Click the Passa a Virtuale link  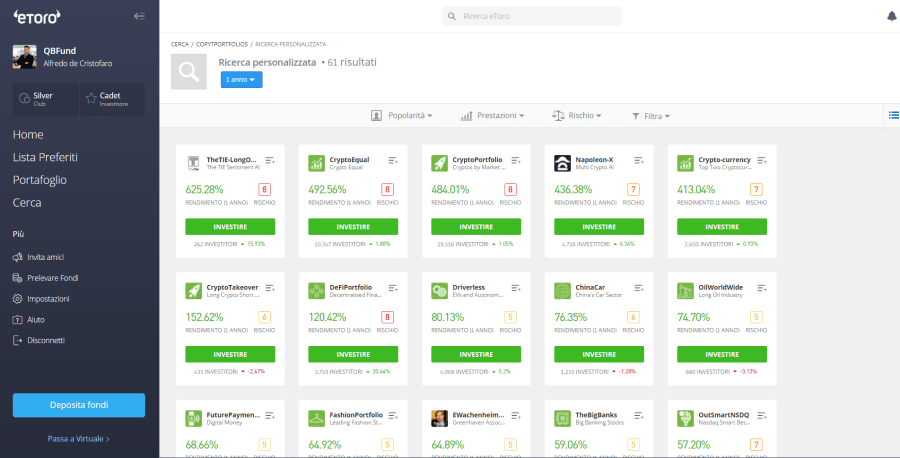point(79,438)
